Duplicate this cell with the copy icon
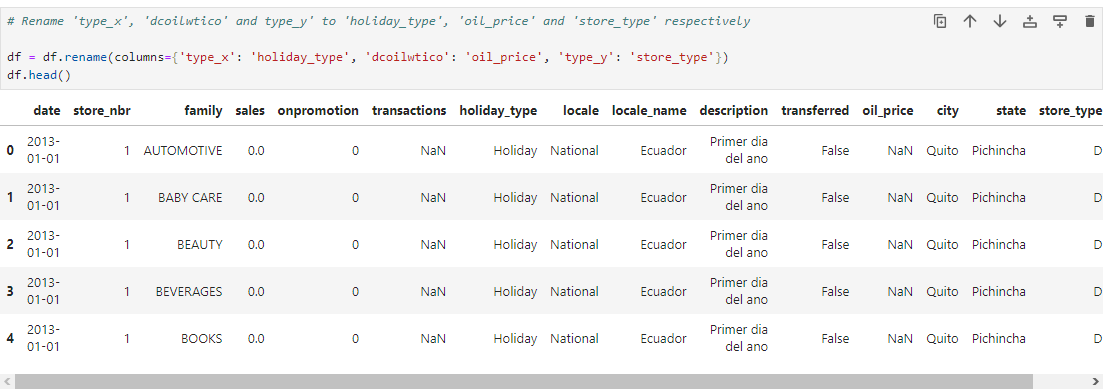Screen dimensions: 1107x392 pyautogui.click(x=940, y=21)
